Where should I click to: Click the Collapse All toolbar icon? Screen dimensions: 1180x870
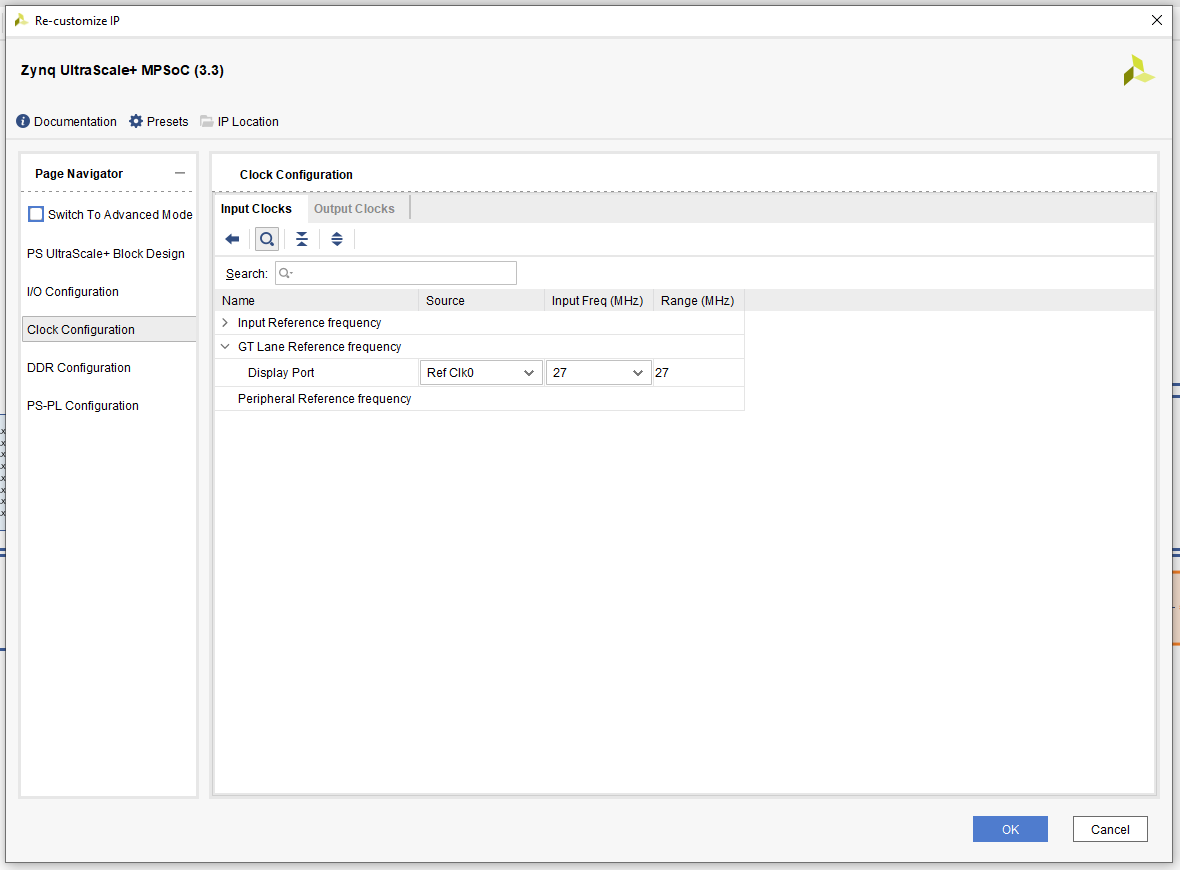(302, 239)
